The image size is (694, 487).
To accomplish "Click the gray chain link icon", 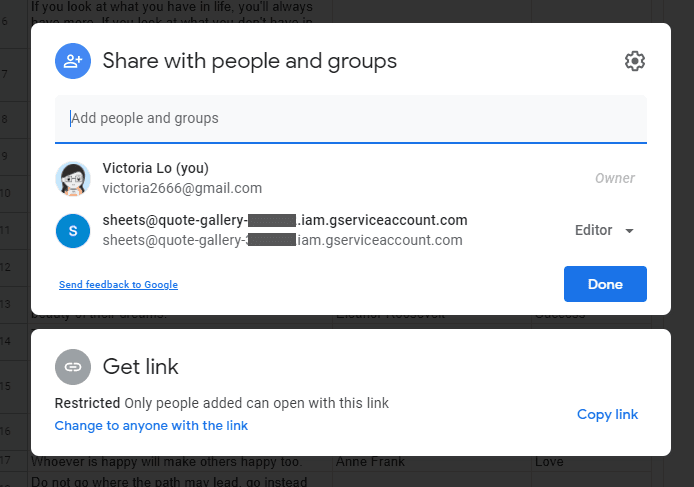I will tap(73, 367).
